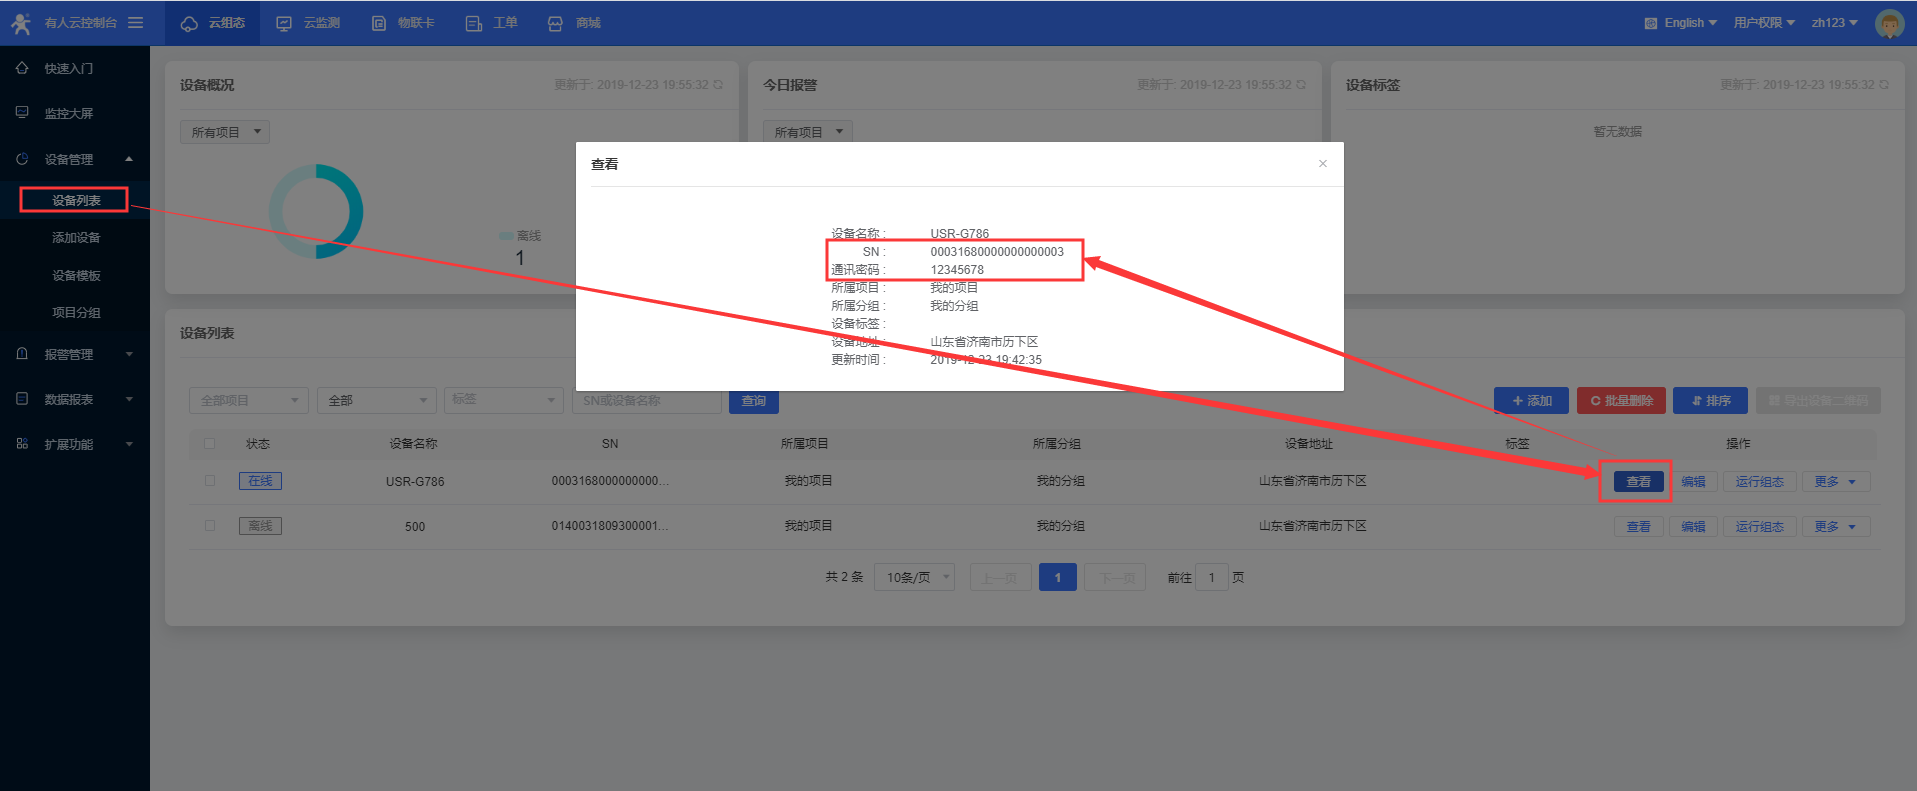Tick the checkbox for device 500 row
1917x791 pixels.
click(210, 526)
